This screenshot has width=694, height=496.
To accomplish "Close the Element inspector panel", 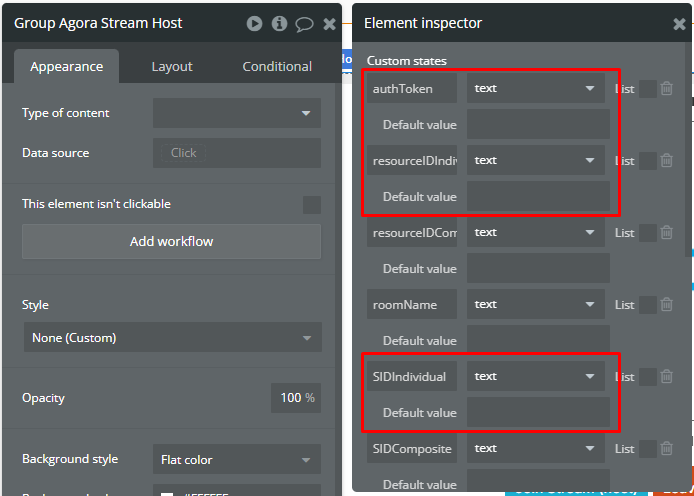I will pyautogui.click(x=680, y=23).
